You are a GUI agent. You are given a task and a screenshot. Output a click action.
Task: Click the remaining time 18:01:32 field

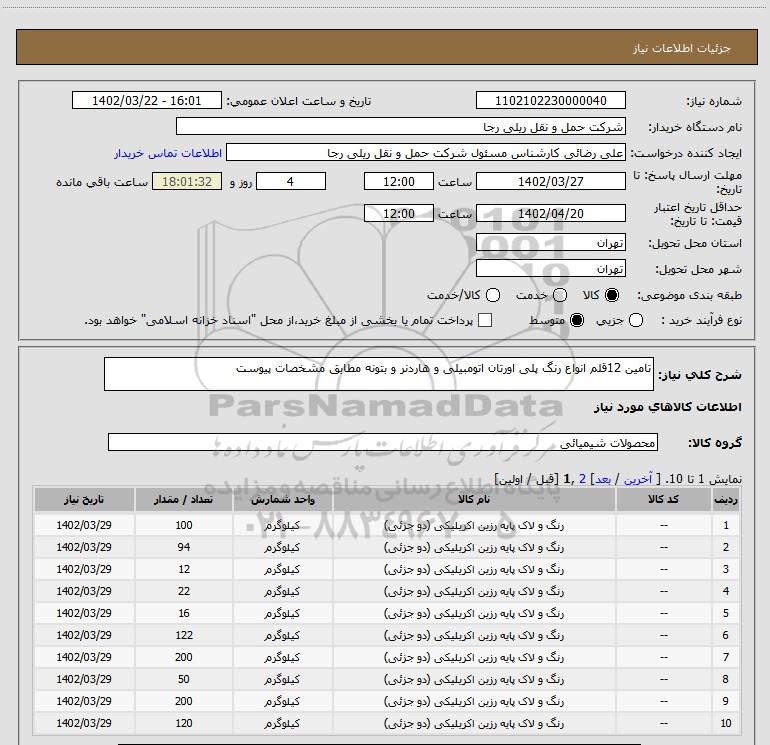pyautogui.click(x=187, y=181)
